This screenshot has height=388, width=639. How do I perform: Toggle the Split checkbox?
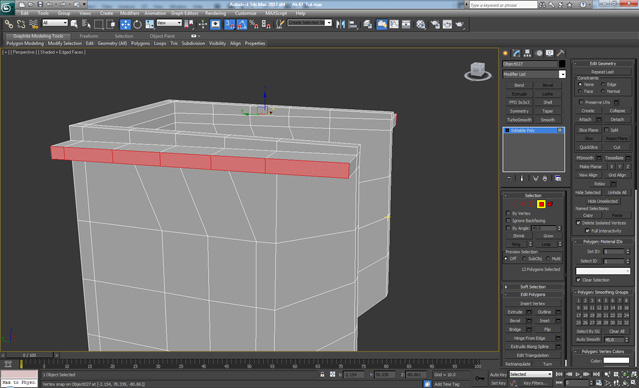(606, 130)
